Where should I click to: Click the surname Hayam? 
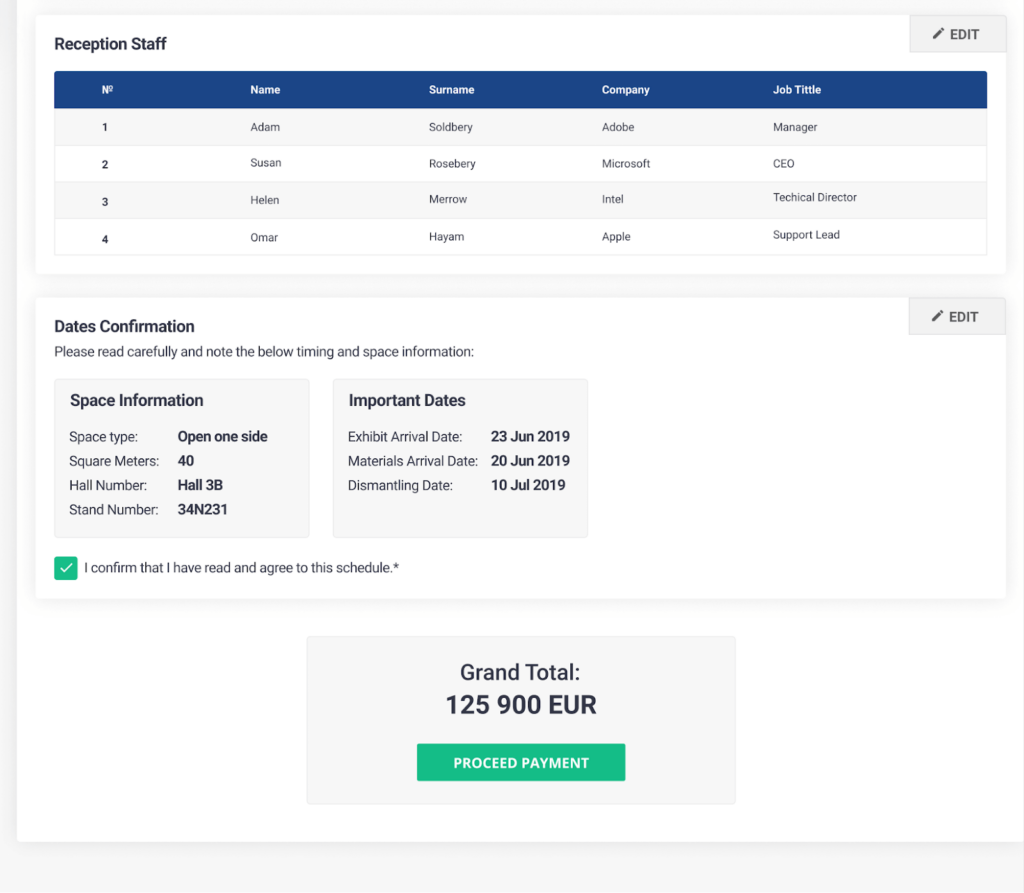click(x=447, y=236)
